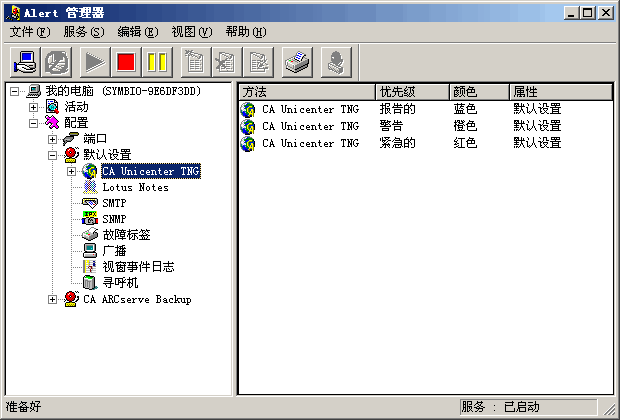Screen dimensions: 620x420
Task: Click the 寻呼机 pager icon
Action: (x=90, y=282)
